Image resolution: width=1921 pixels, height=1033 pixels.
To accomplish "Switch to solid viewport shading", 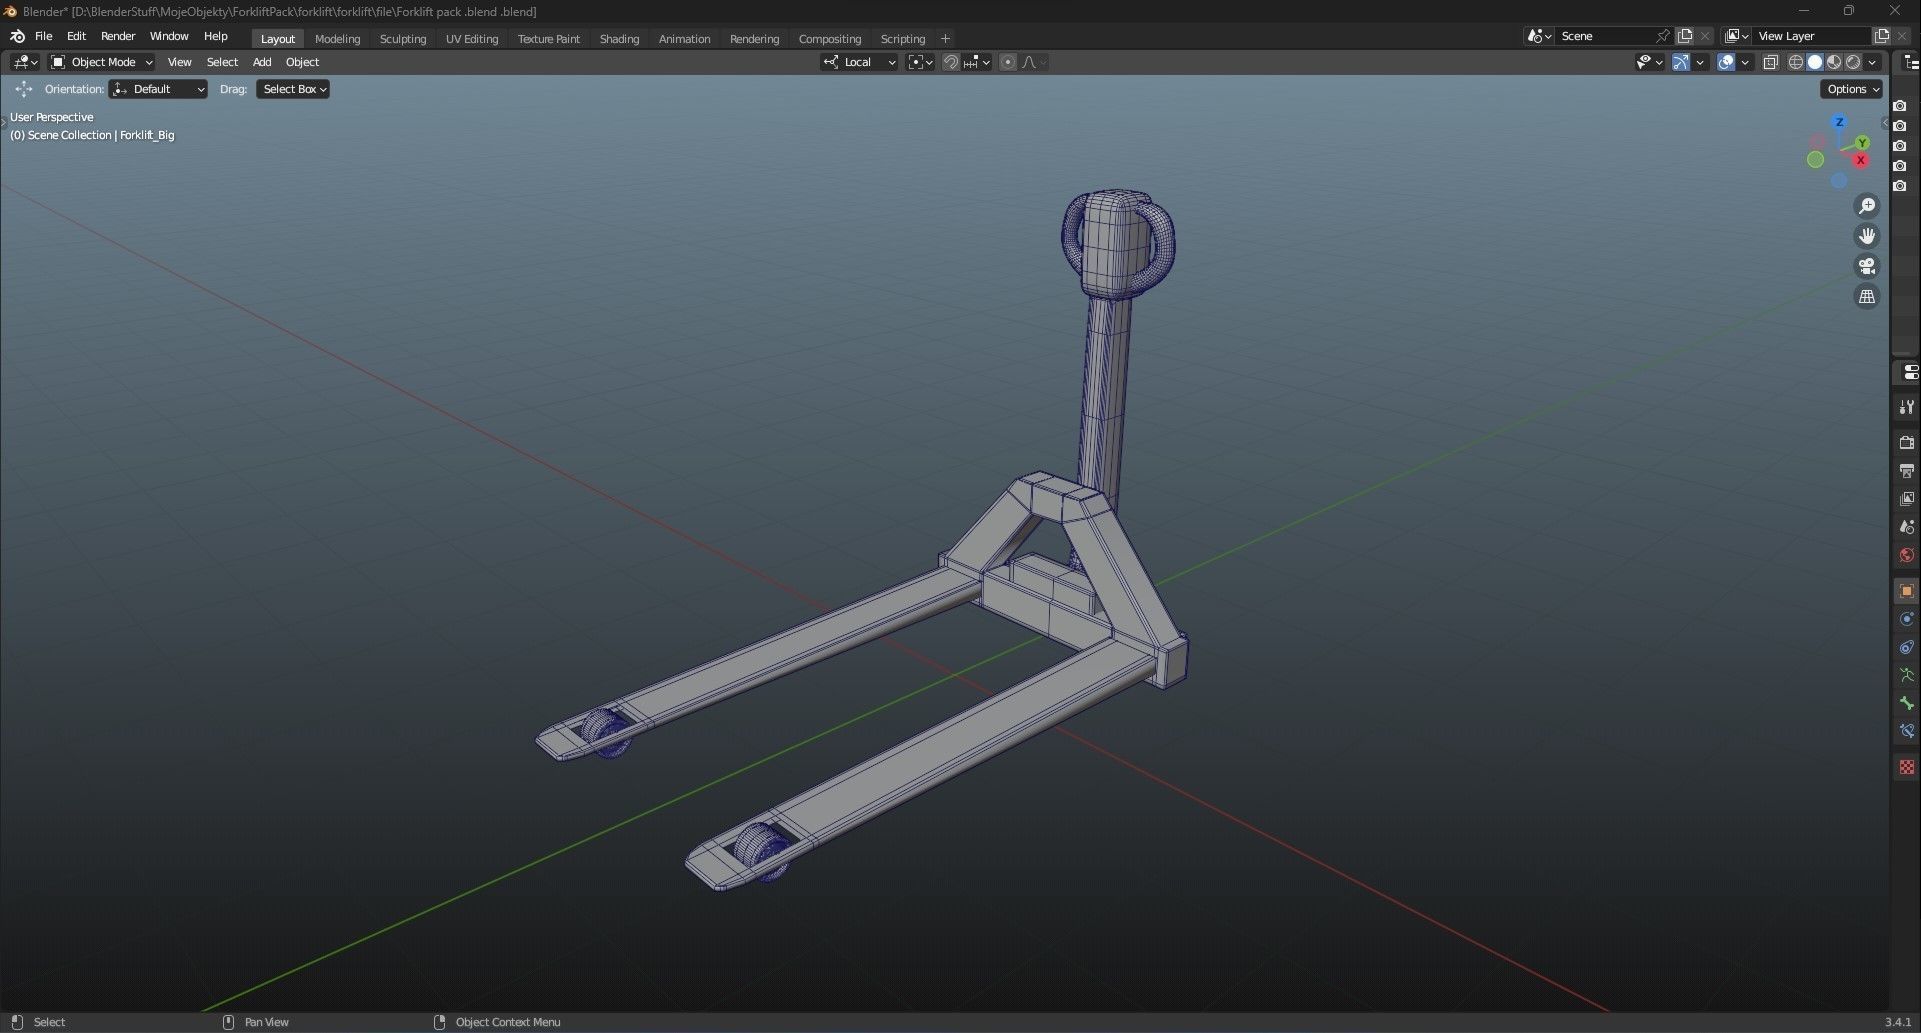I will [1815, 62].
